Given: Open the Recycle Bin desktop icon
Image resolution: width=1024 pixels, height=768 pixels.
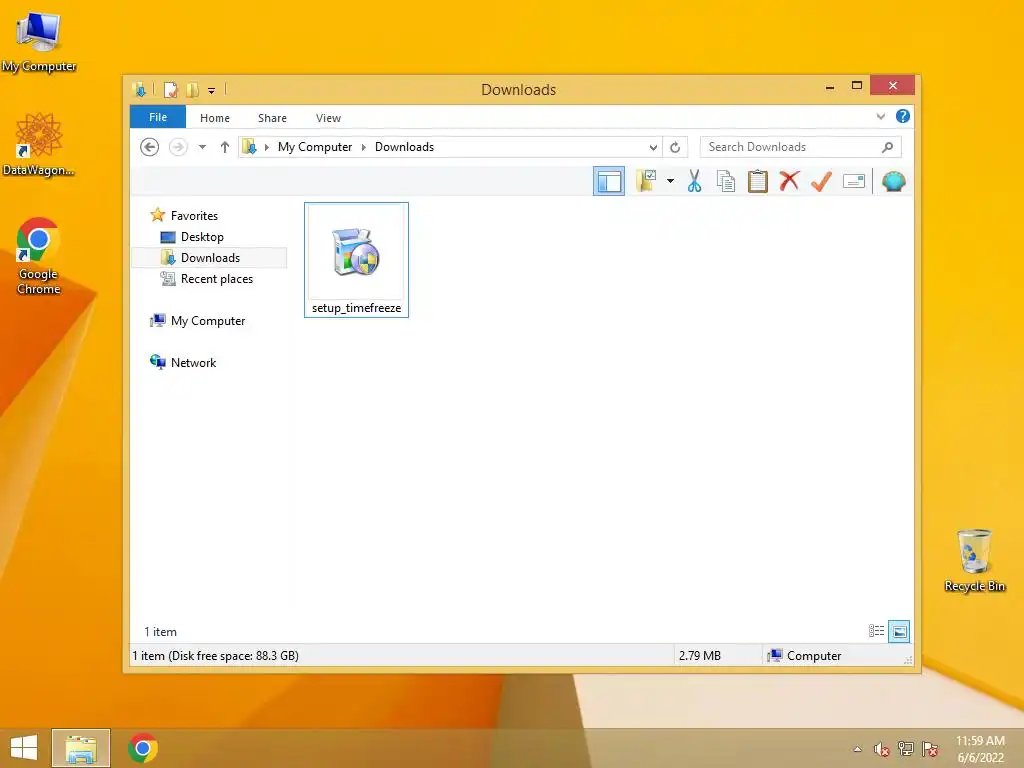Looking at the screenshot, I should [974, 561].
